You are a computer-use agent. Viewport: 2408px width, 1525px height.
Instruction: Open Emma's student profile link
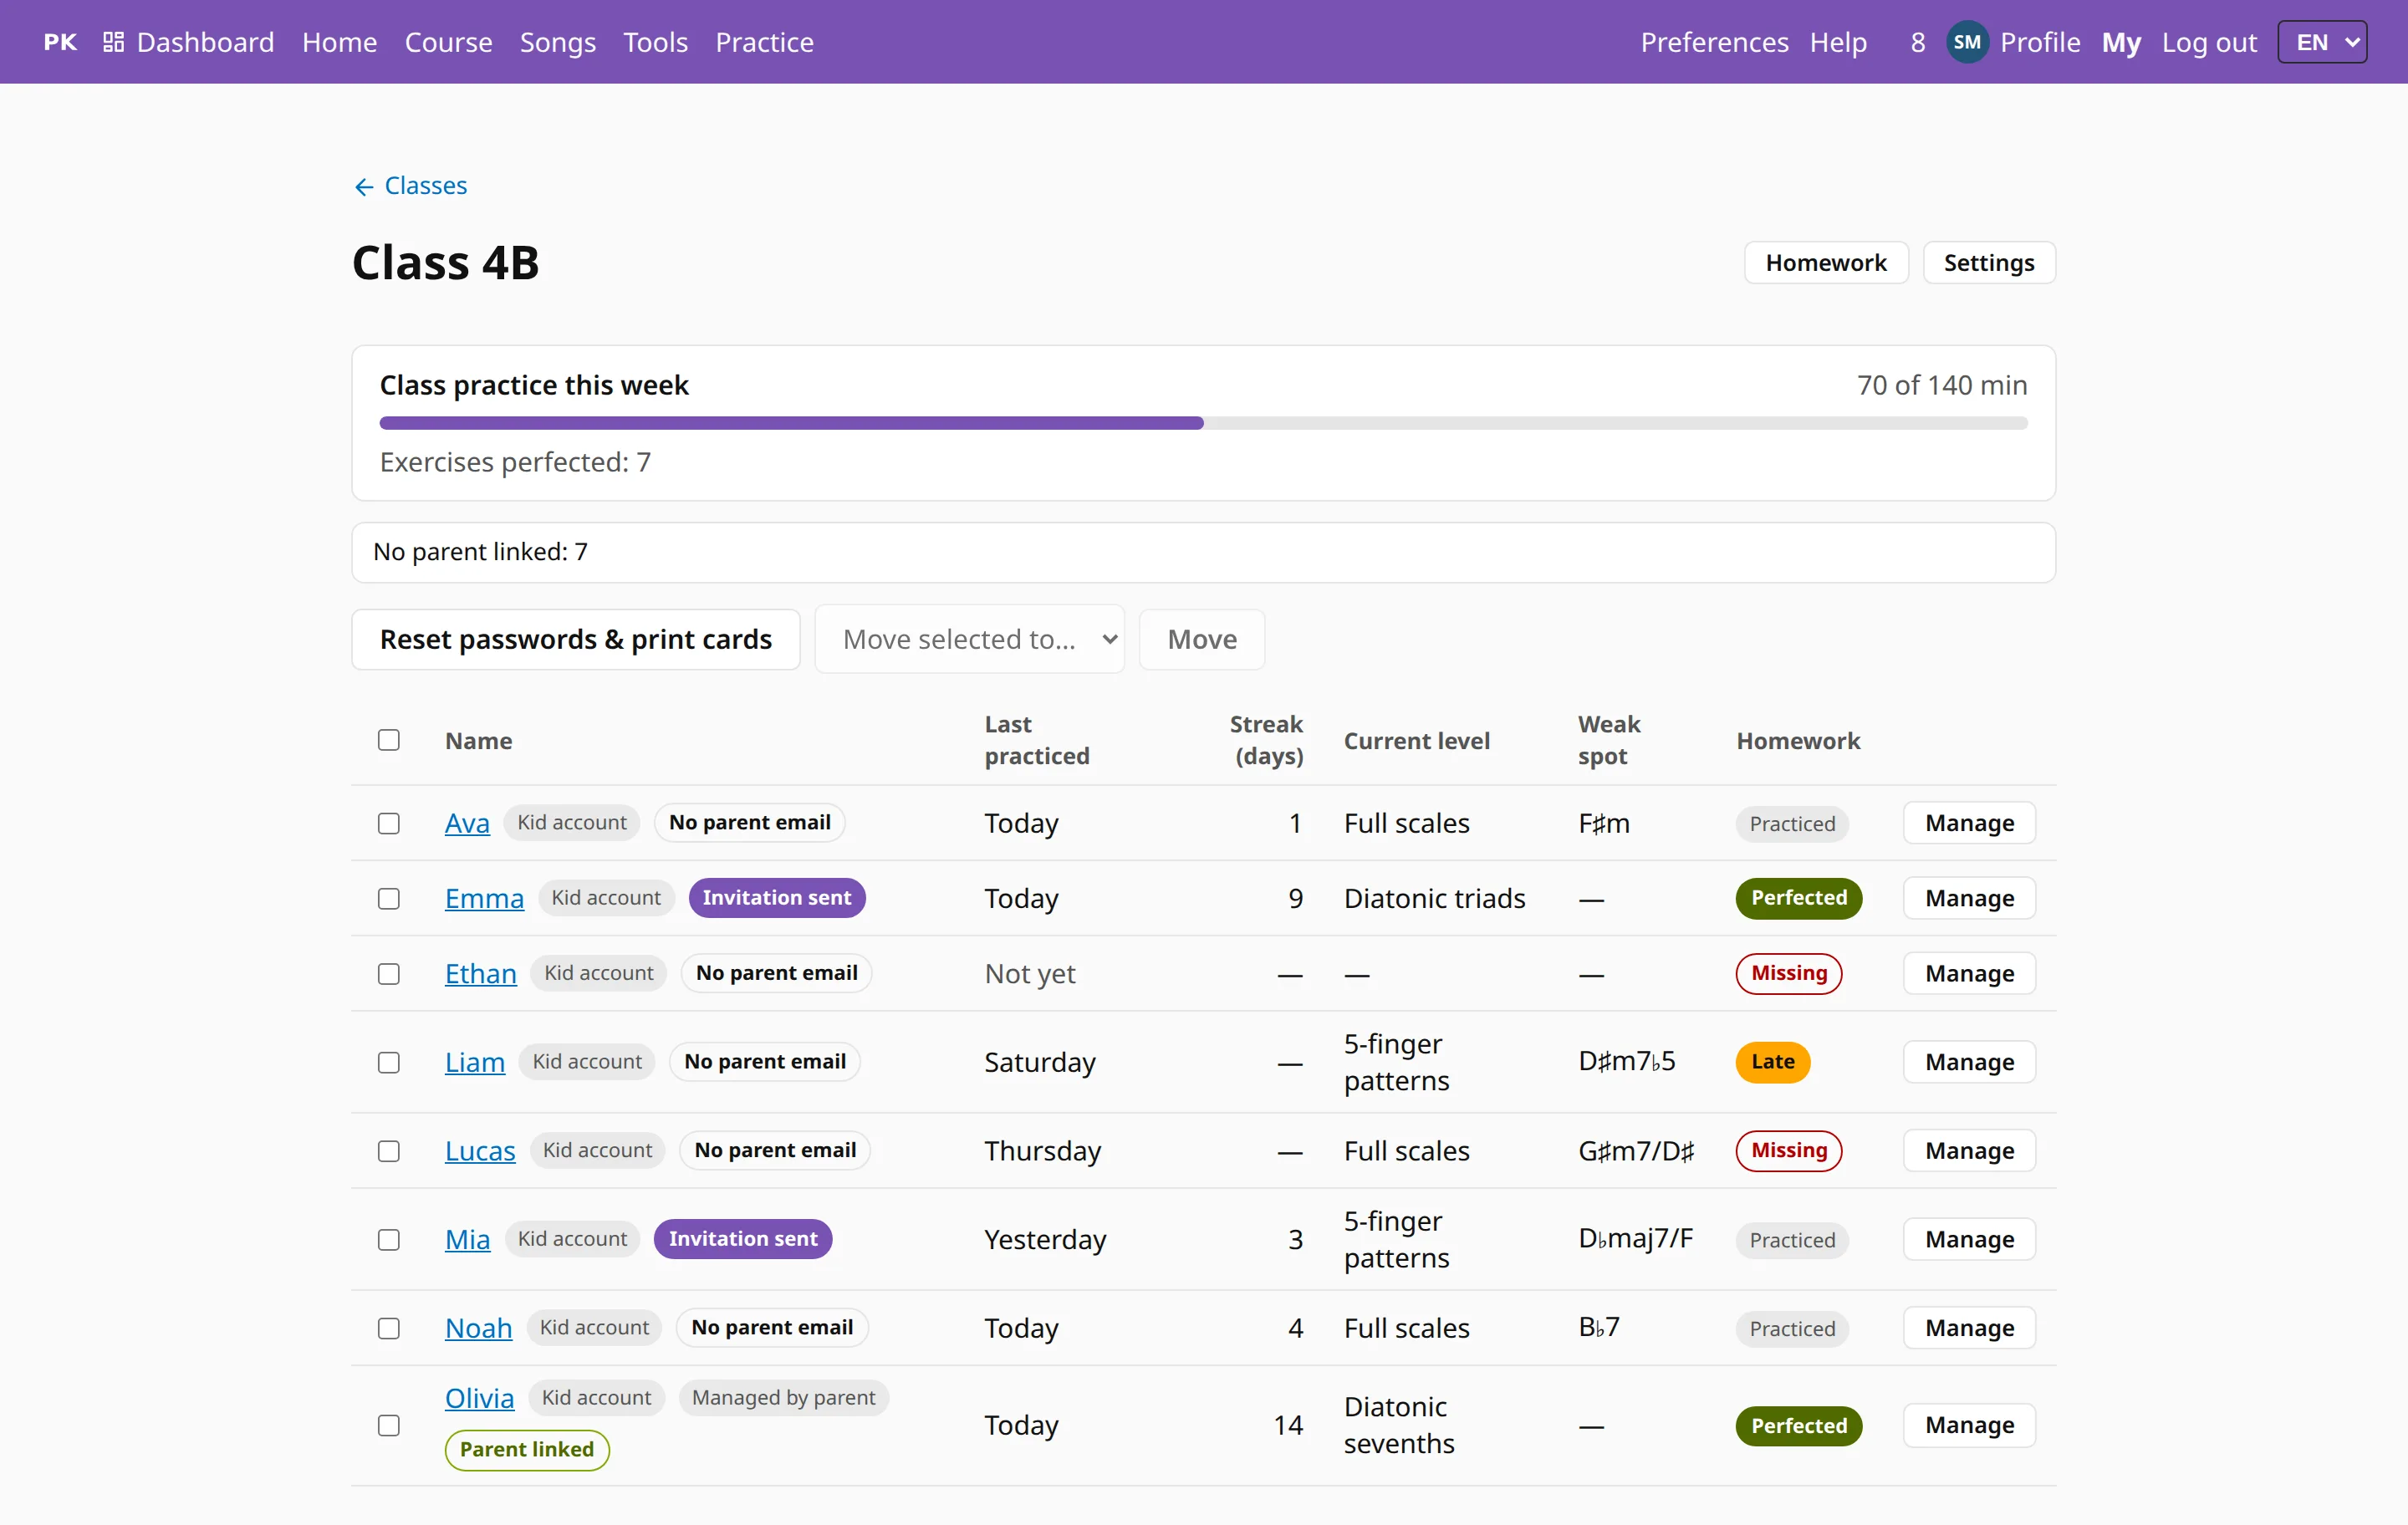[x=484, y=898]
